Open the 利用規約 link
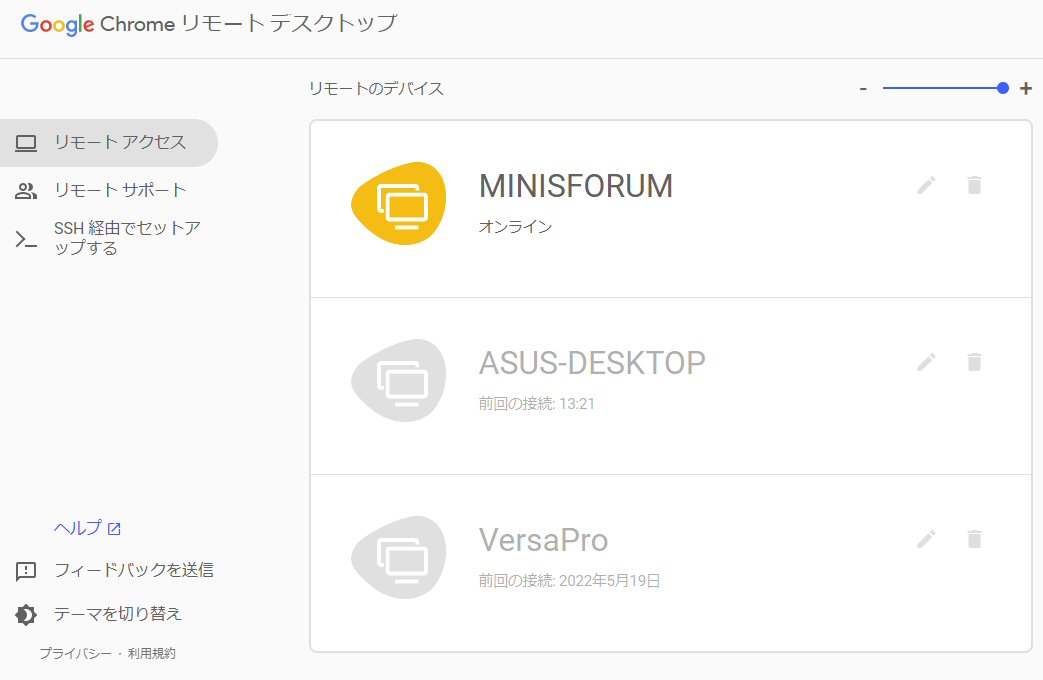Viewport: 1043px width, 680px height. 152,653
